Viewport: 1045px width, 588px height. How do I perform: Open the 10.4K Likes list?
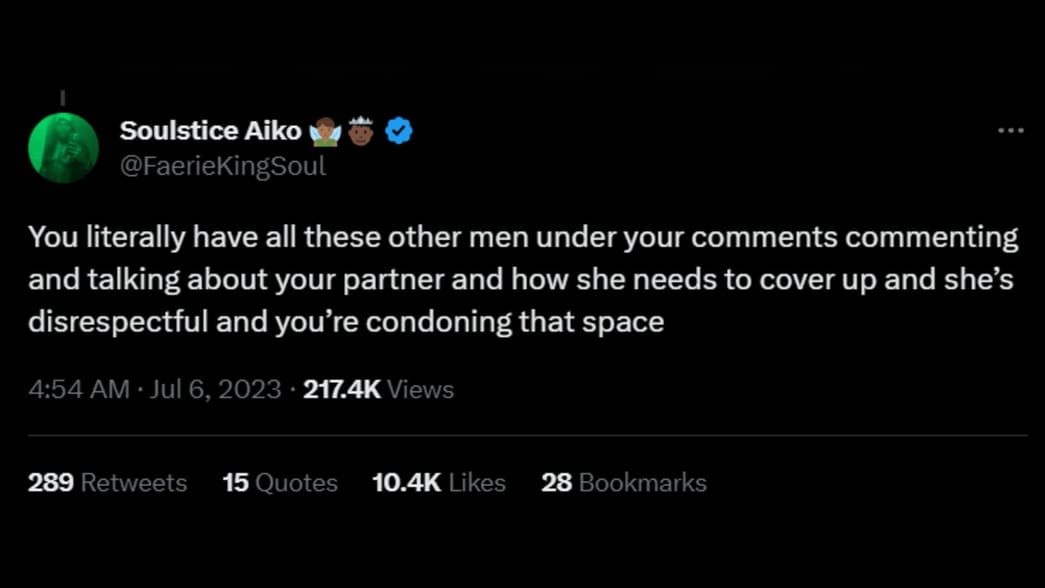point(439,483)
